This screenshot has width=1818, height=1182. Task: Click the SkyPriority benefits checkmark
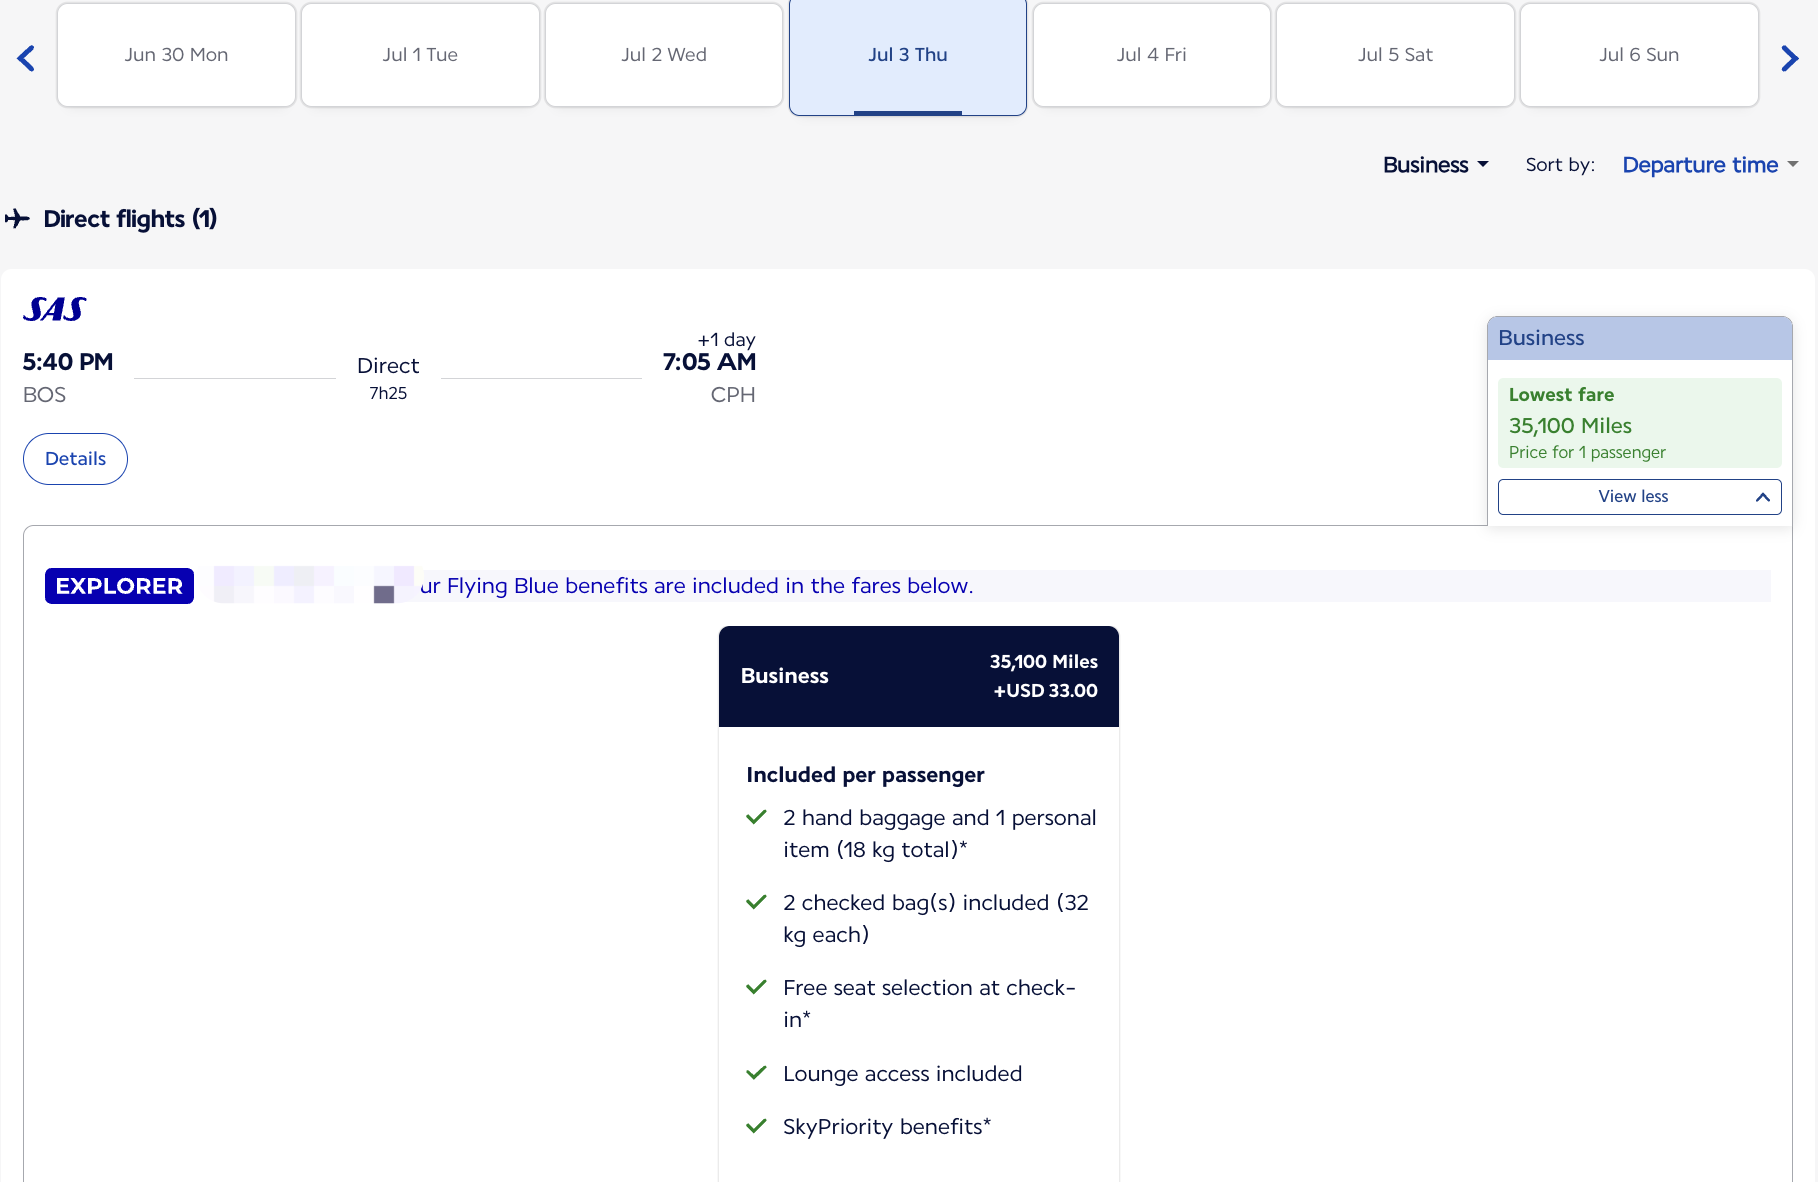(756, 1126)
